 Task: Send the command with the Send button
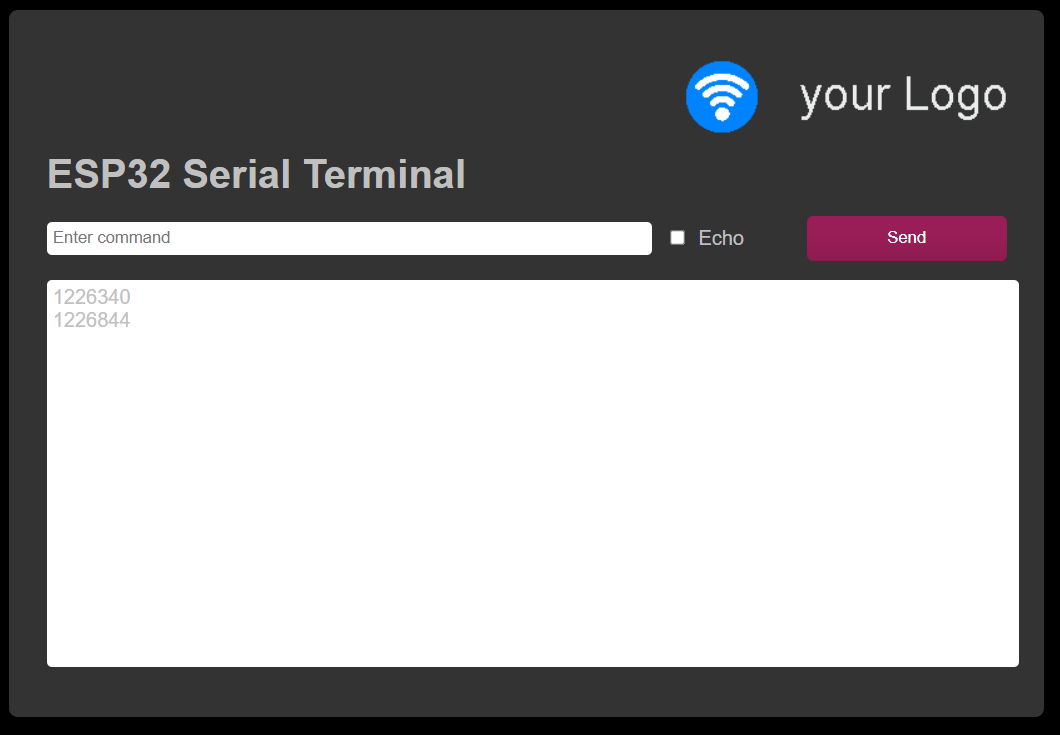[907, 238]
